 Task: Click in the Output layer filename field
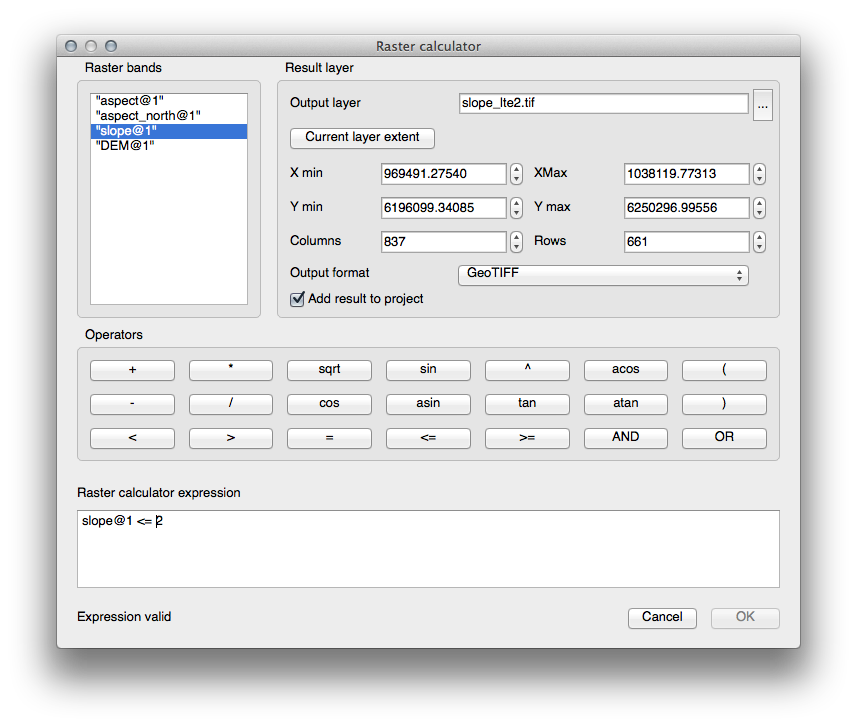(603, 104)
